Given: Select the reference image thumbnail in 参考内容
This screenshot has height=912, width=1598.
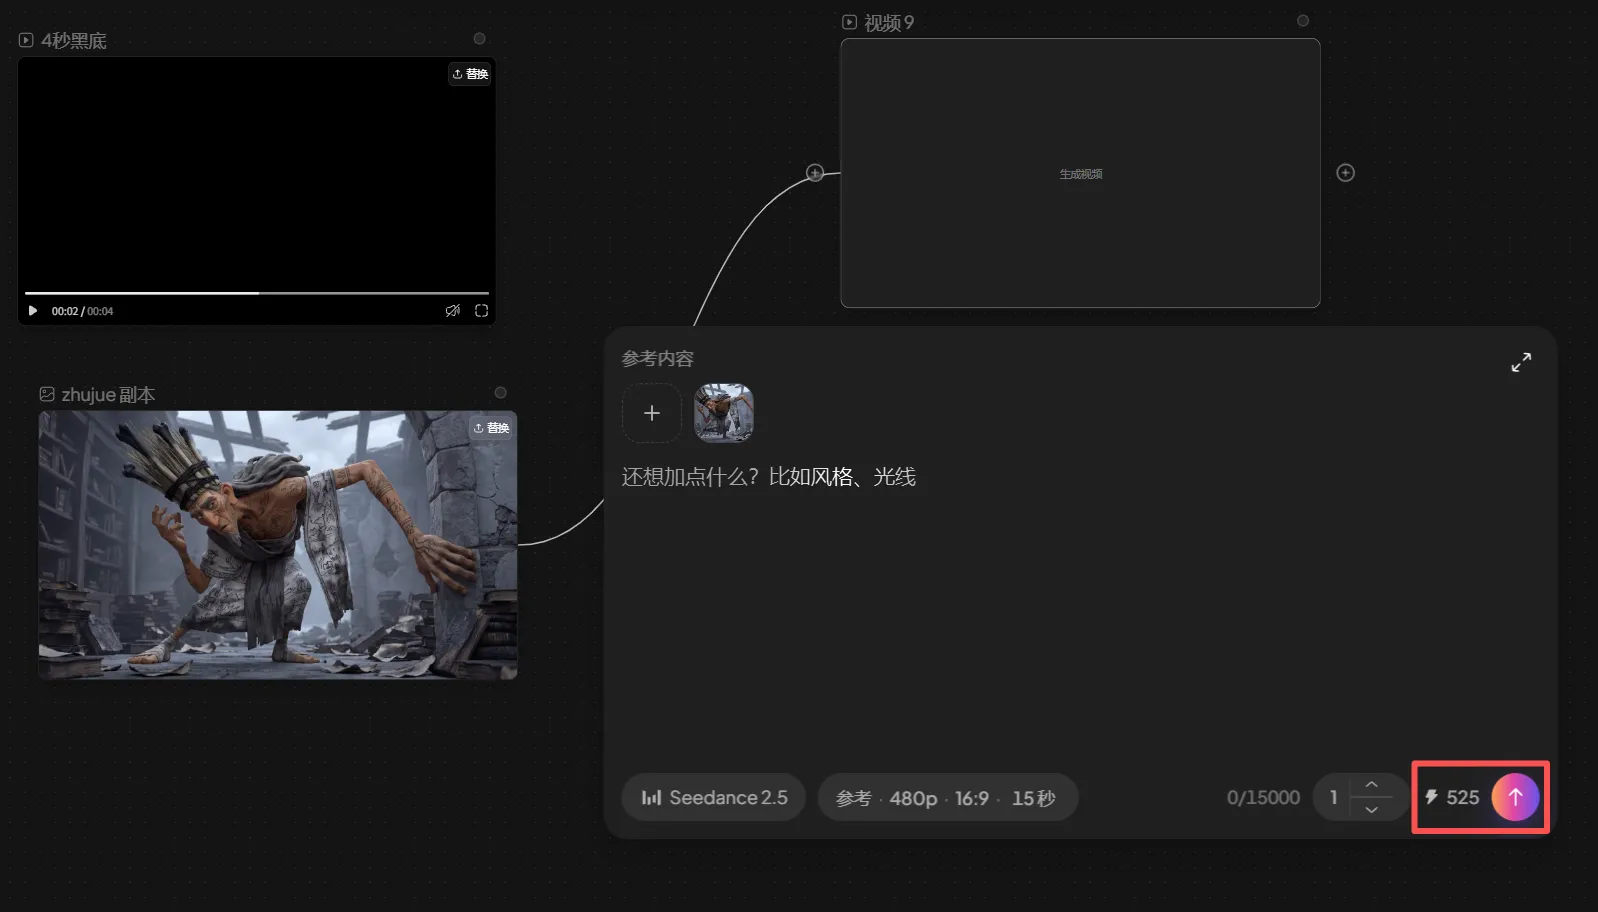Looking at the screenshot, I should [724, 413].
